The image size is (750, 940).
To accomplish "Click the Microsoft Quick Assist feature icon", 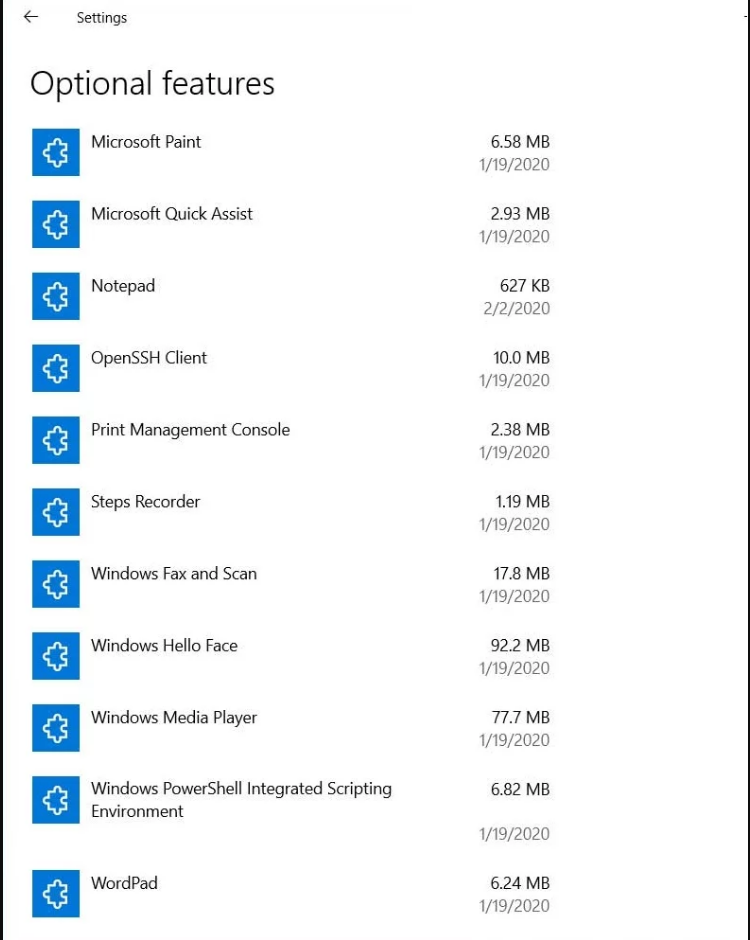I will coord(56,224).
